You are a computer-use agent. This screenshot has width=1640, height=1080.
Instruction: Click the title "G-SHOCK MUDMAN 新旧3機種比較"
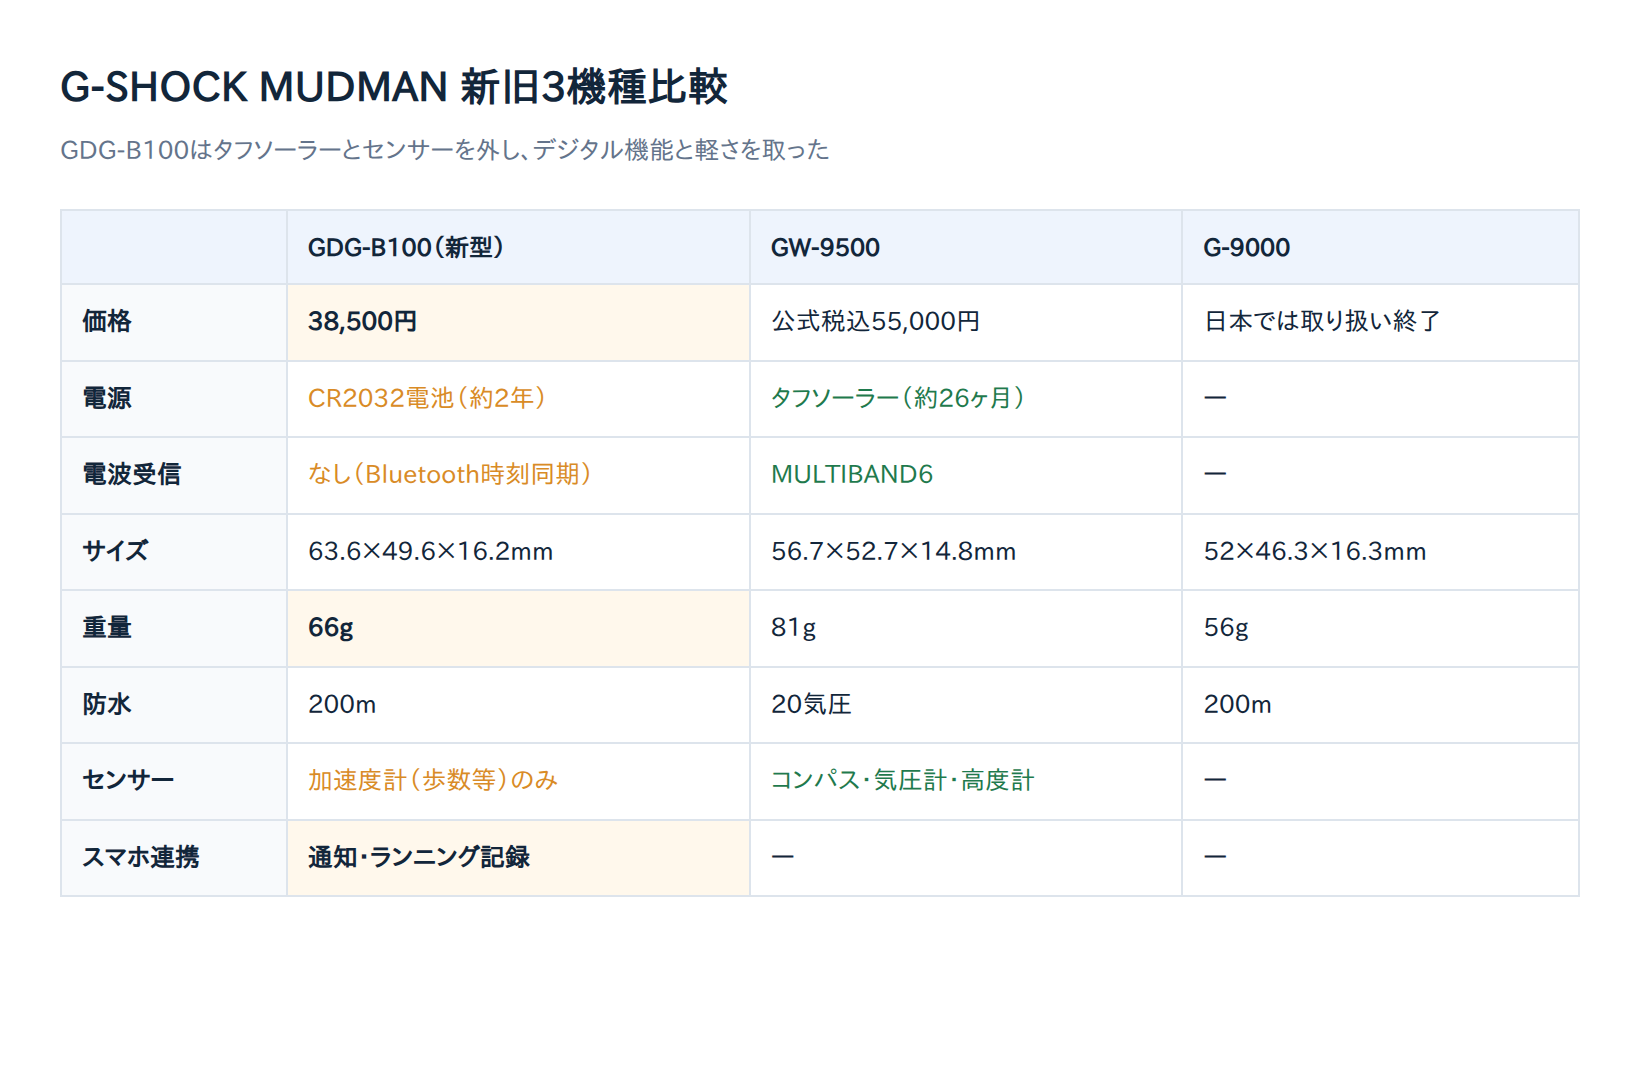(394, 87)
